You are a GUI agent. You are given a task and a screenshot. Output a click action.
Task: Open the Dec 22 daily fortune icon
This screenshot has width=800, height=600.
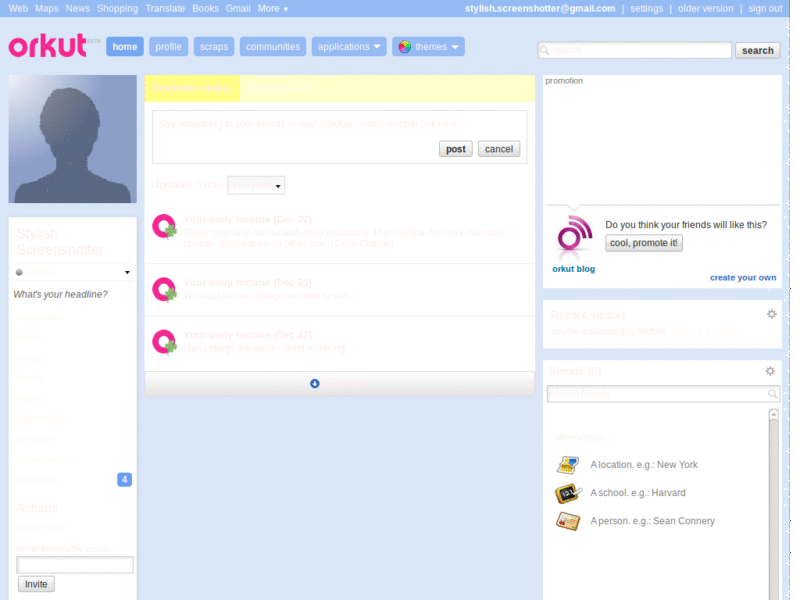point(164,342)
